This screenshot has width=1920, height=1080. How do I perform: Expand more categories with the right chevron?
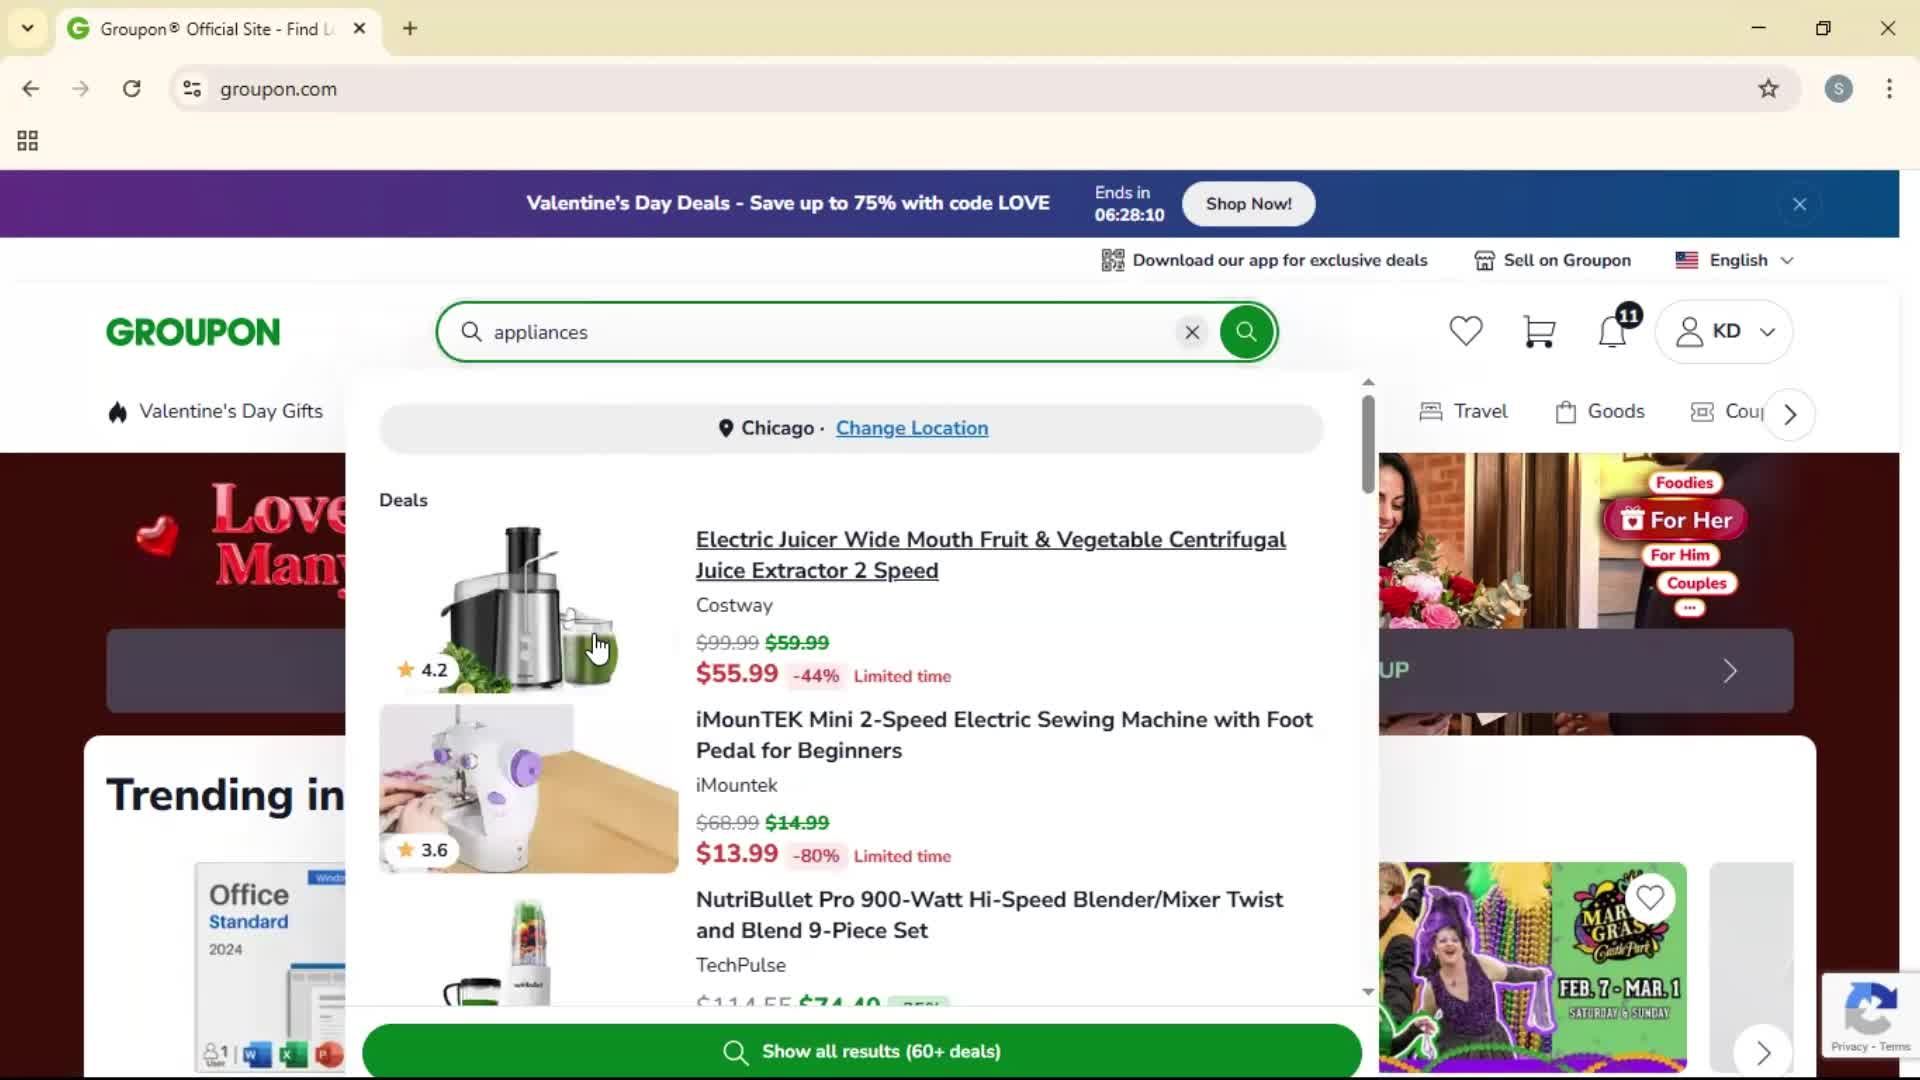pyautogui.click(x=1789, y=413)
